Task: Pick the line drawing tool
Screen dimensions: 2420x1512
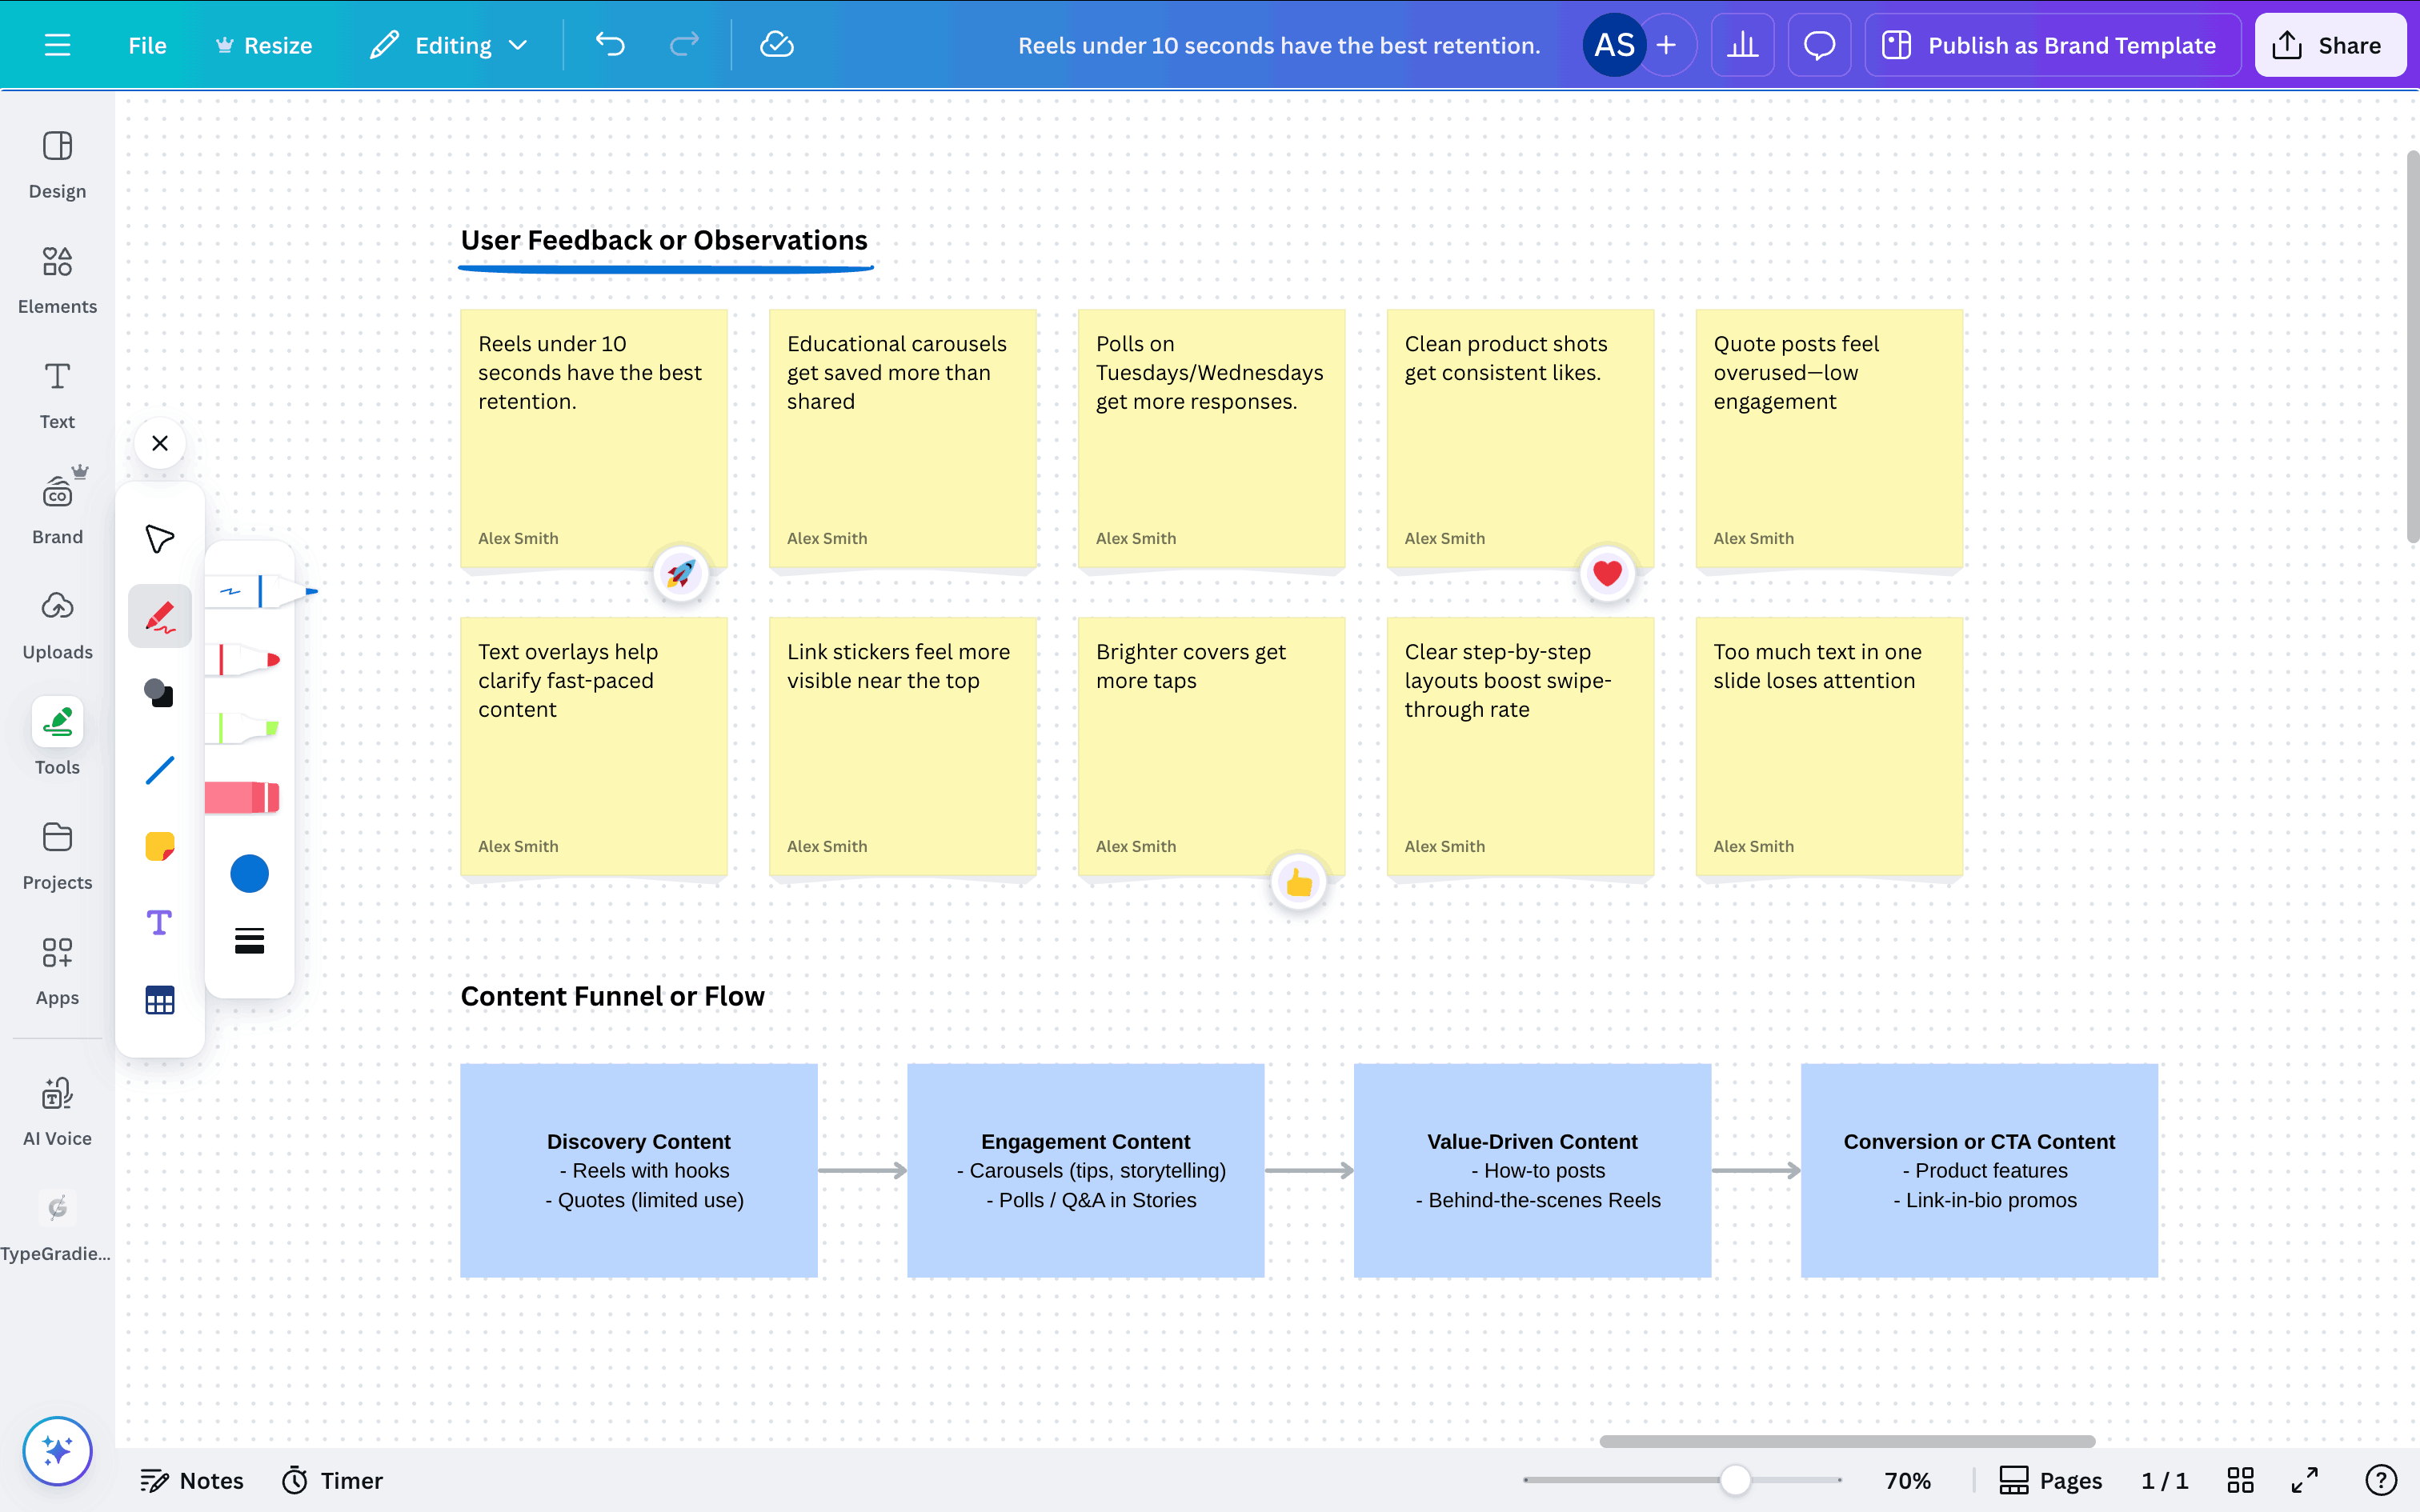Action: click(159, 770)
